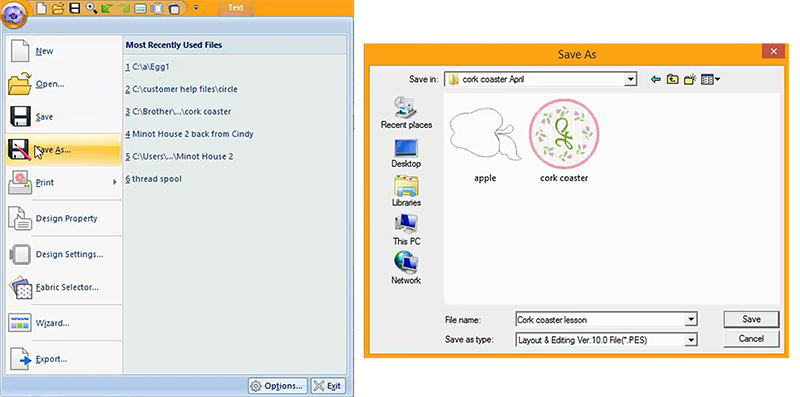Click the open folder icon beside Open...

(20, 84)
